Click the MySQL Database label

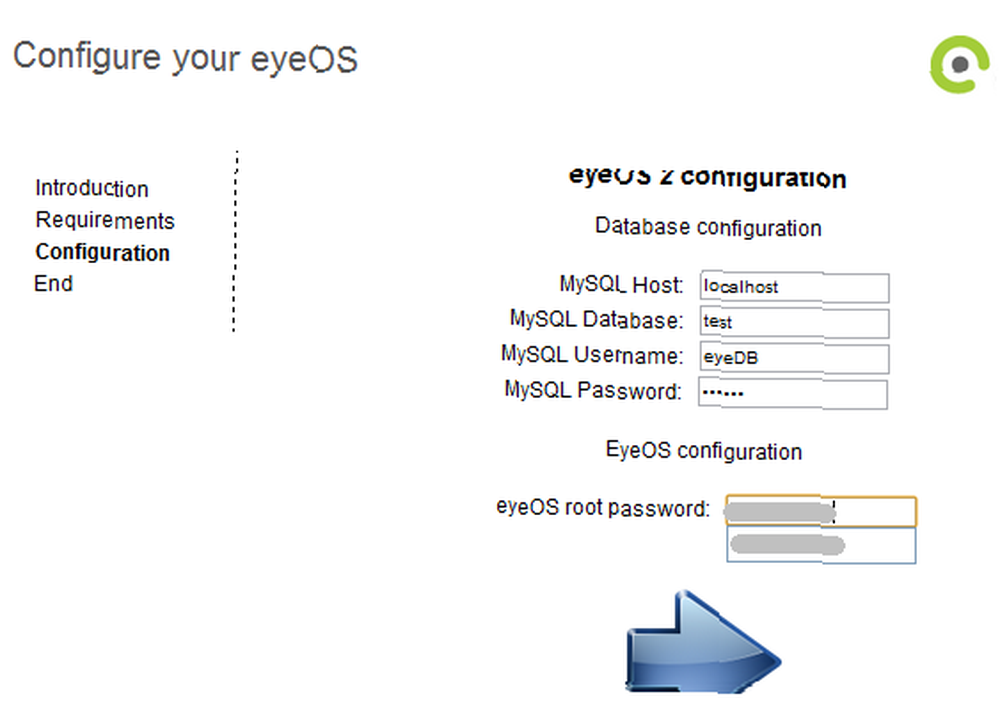[x=596, y=319]
